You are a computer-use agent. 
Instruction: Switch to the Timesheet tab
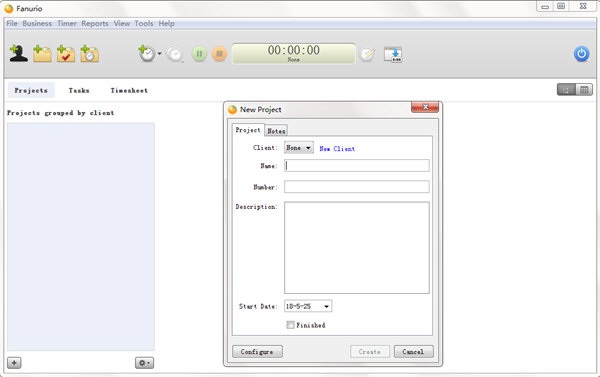tap(129, 90)
